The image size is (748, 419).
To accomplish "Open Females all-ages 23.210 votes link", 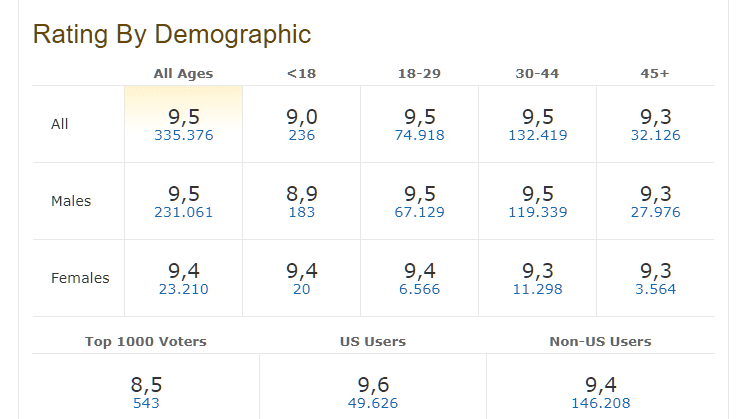I will [184, 289].
